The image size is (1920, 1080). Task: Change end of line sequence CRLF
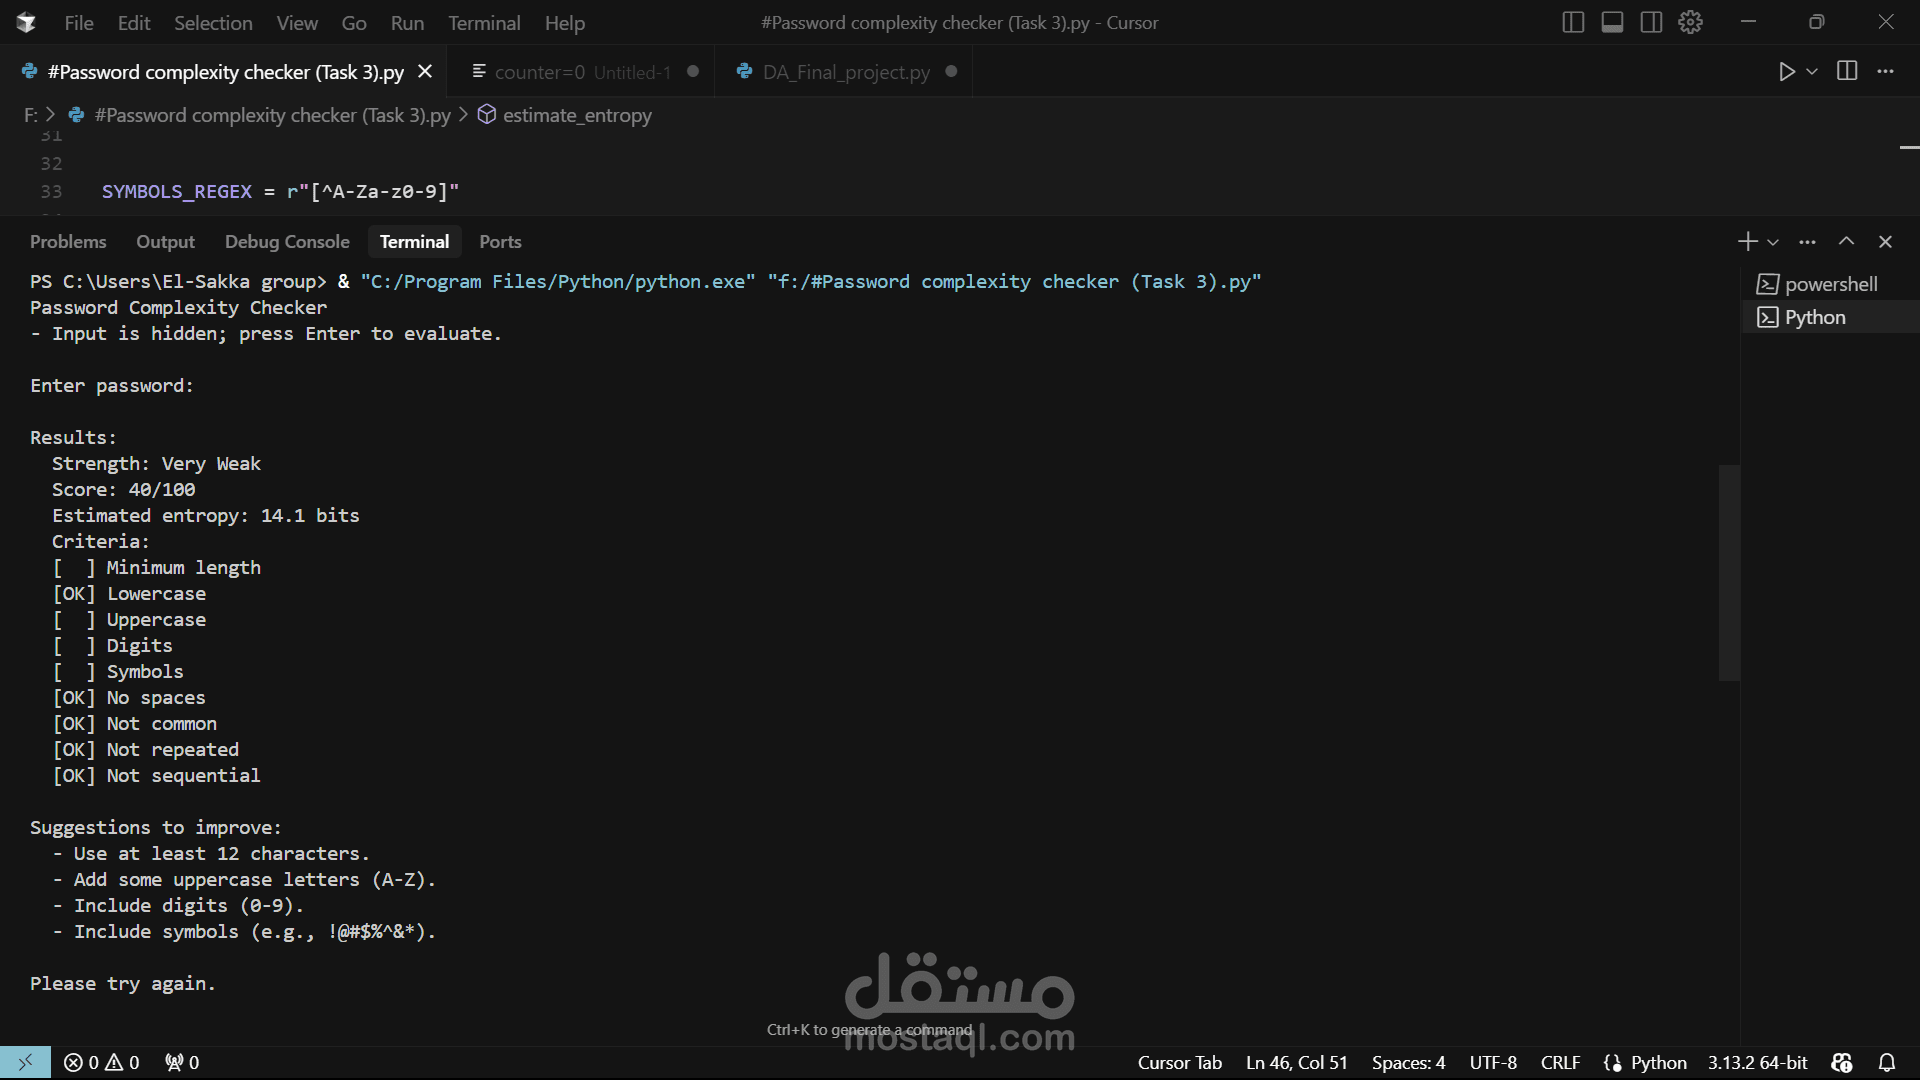click(1560, 1062)
